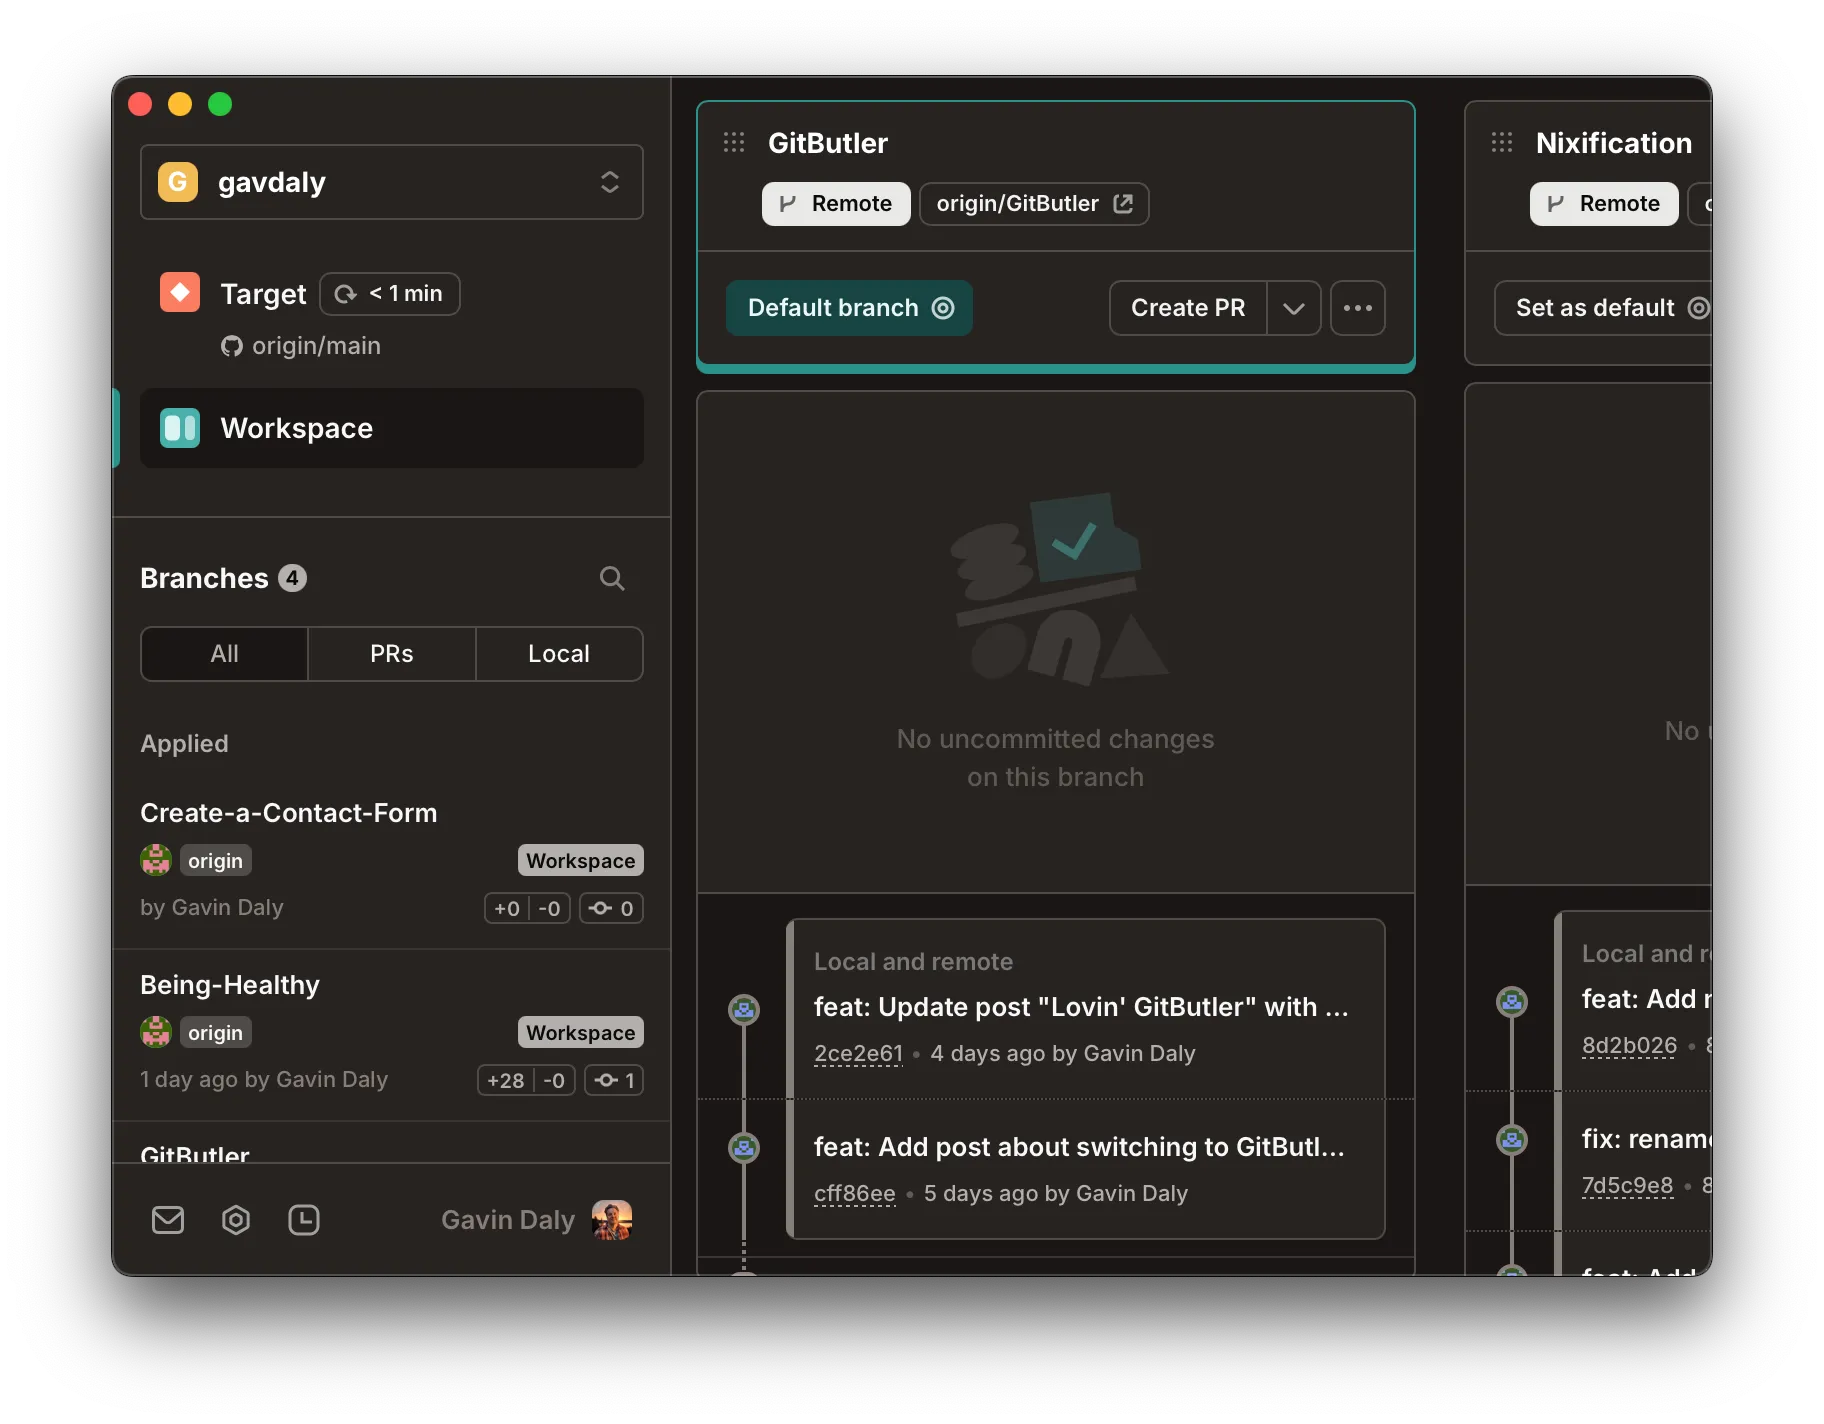Click the Create PR button

1188,308
